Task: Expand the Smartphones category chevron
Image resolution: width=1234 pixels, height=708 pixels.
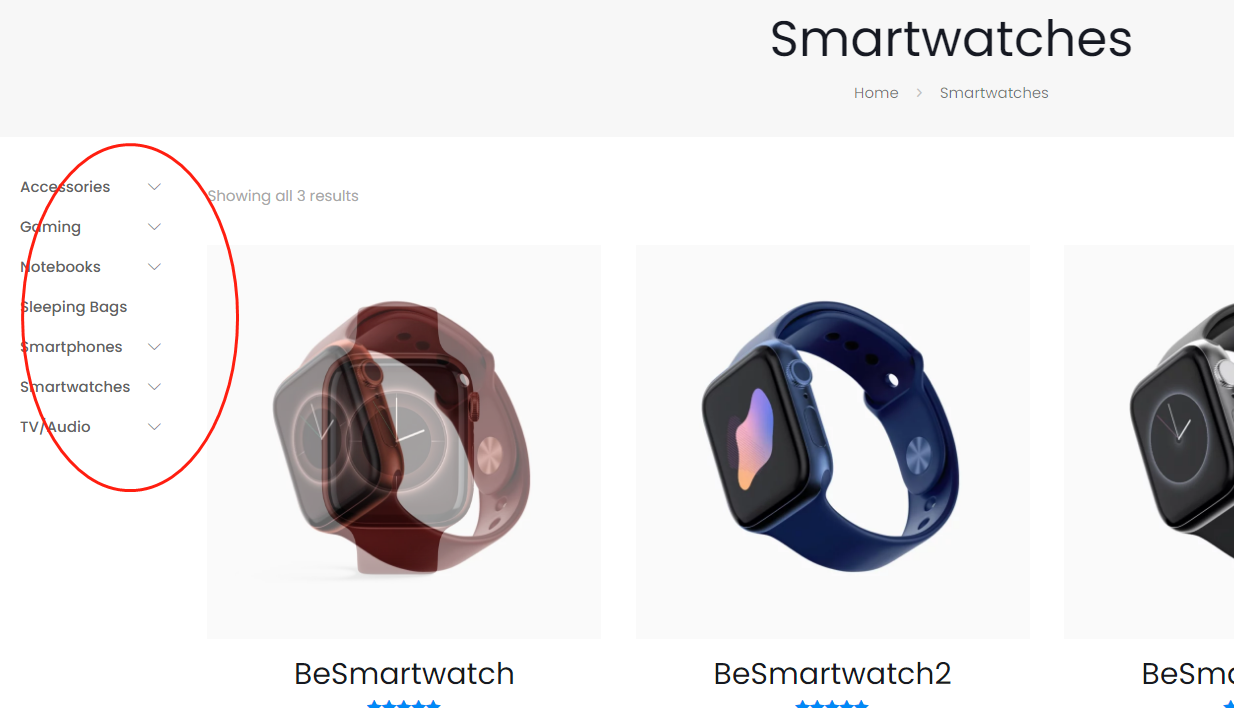Action: point(154,347)
